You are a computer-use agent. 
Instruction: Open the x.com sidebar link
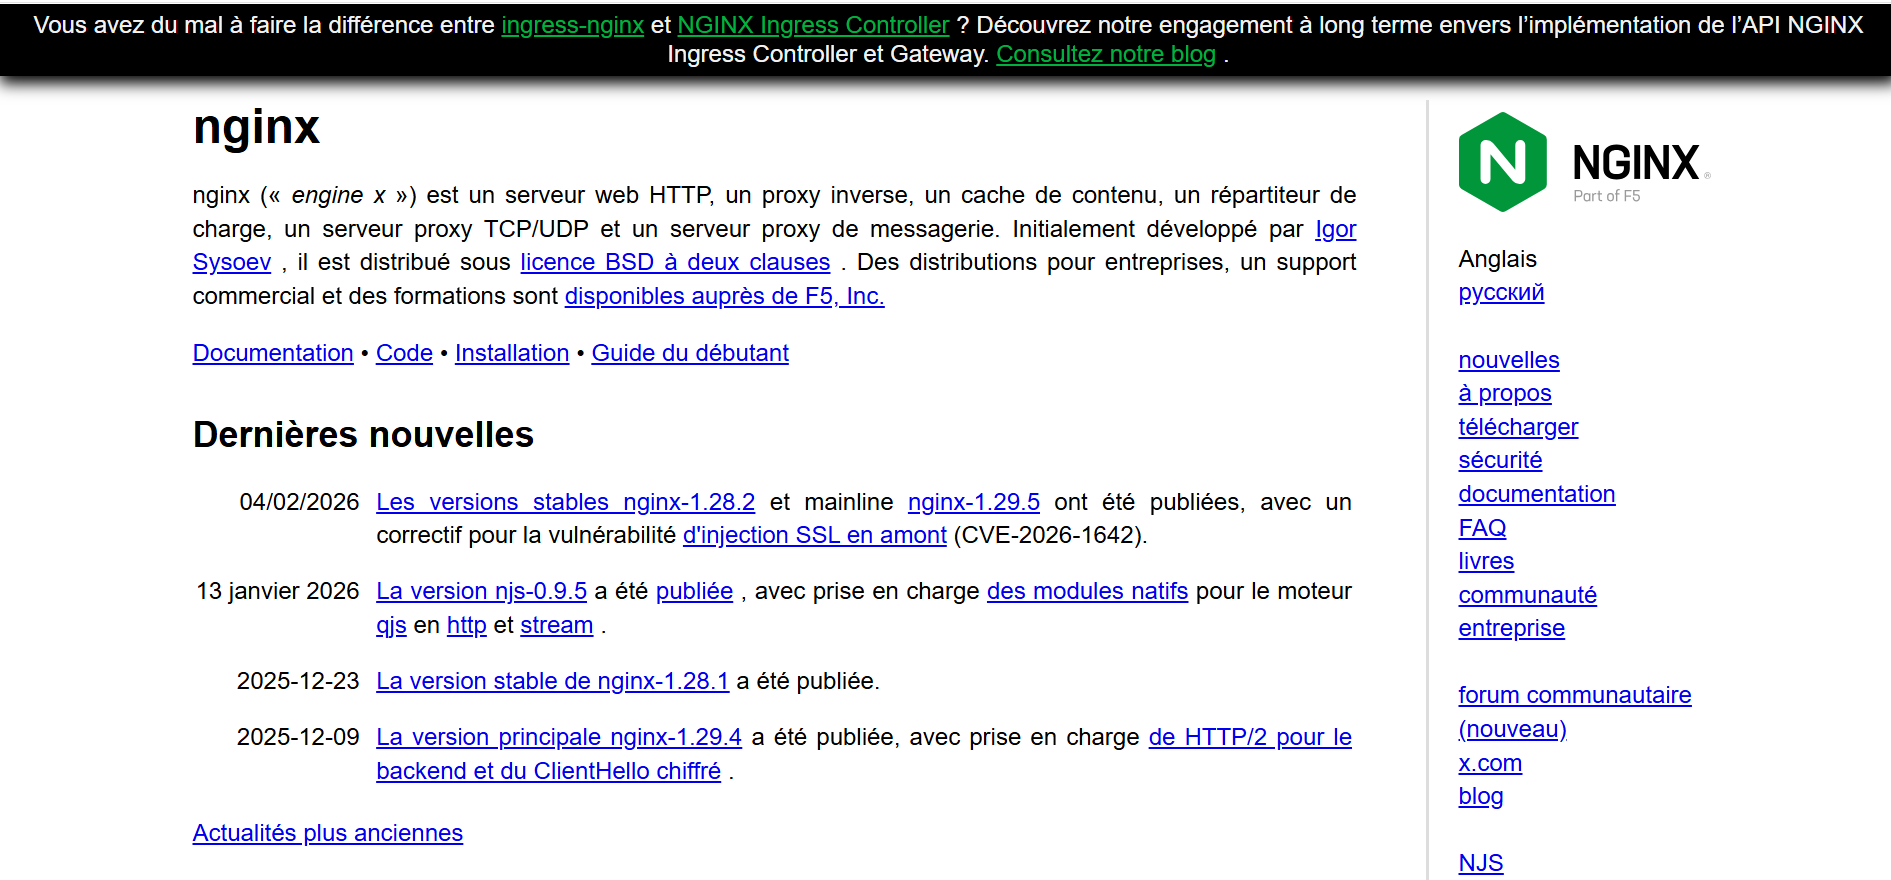pyautogui.click(x=1490, y=763)
